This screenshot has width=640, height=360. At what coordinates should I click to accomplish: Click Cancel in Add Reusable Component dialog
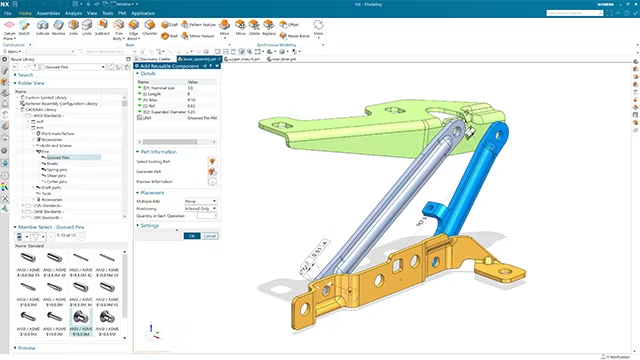click(210, 236)
